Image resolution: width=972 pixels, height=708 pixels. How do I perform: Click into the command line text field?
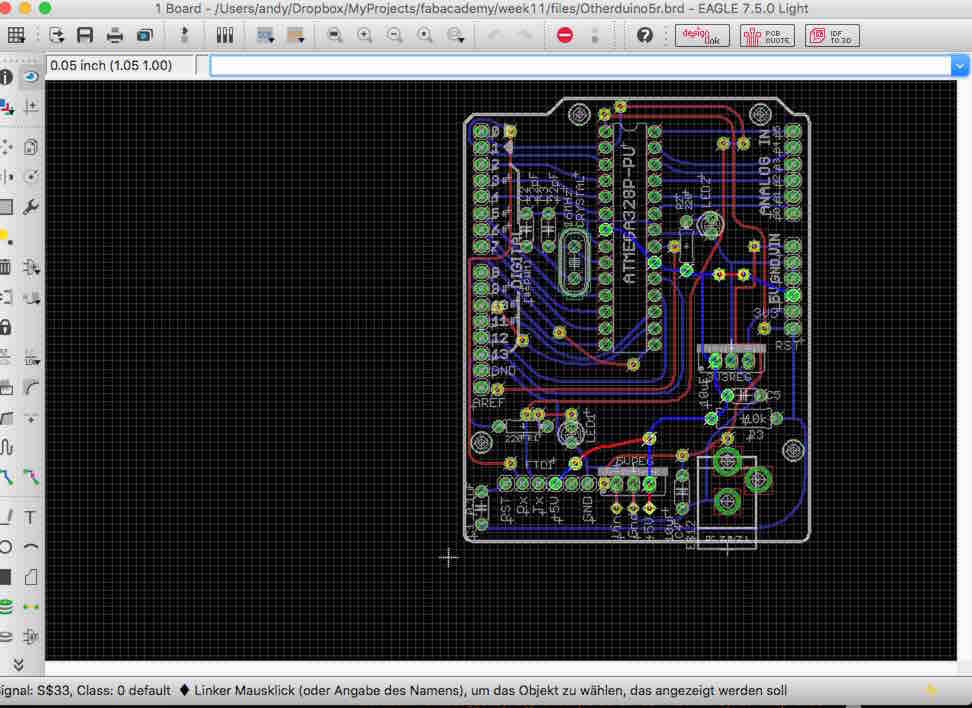(x=580, y=66)
